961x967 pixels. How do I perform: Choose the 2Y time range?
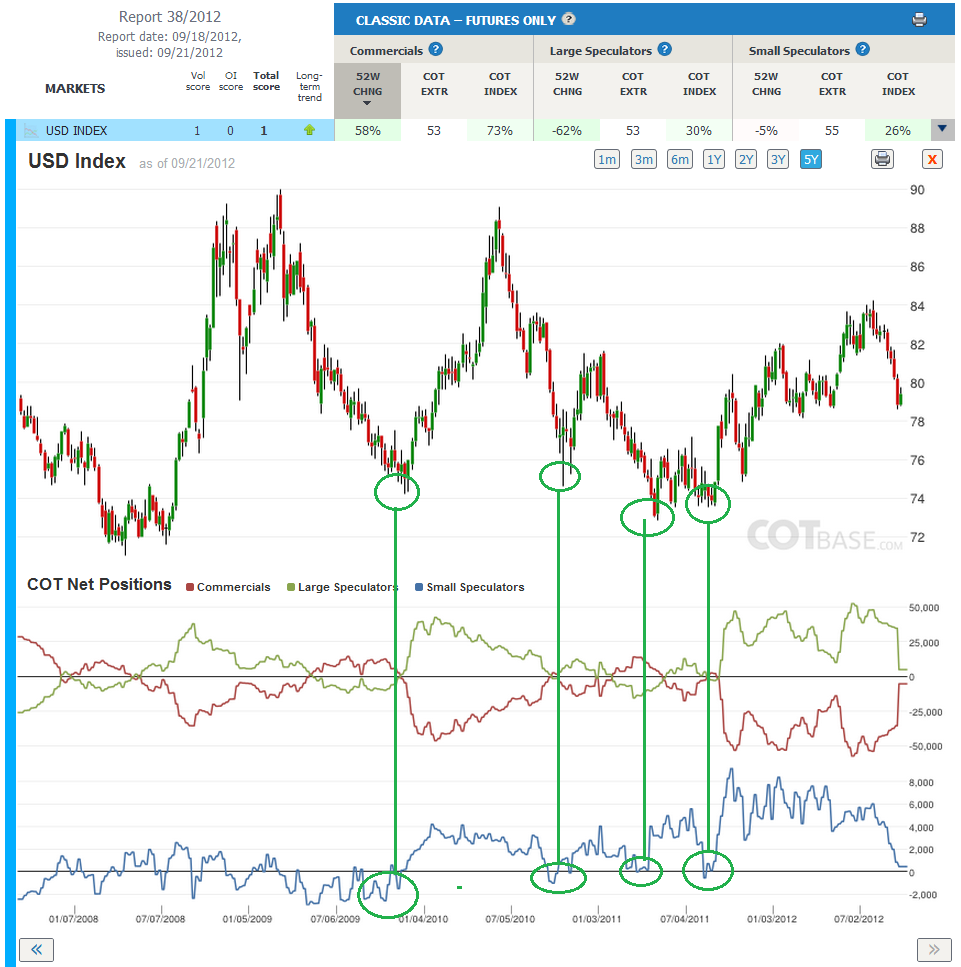point(746,160)
